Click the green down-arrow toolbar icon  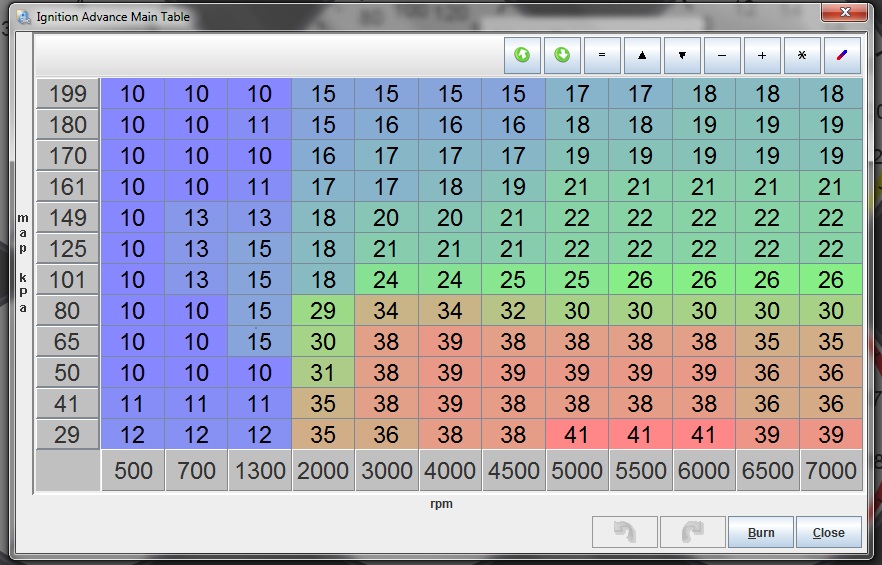[562, 55]
